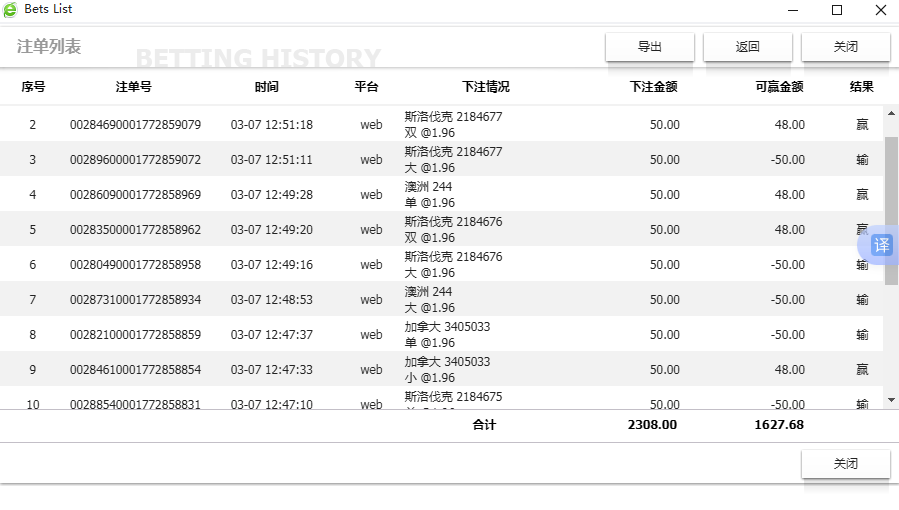899x510 pixels.
Task: Click web platform cell in row 6
Action: tap(371, 264)
